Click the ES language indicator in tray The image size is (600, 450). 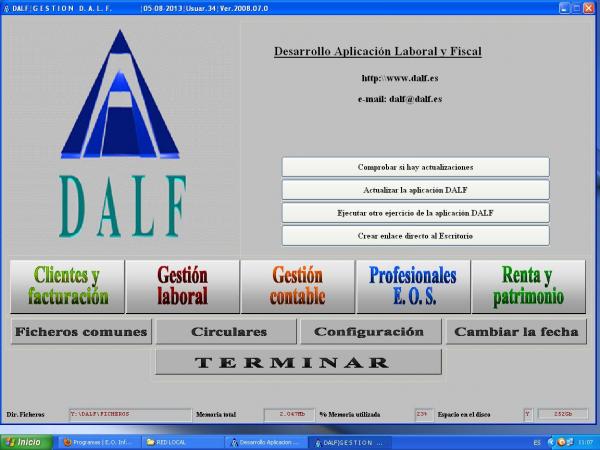pyautogui.click(x=537, y=443)
